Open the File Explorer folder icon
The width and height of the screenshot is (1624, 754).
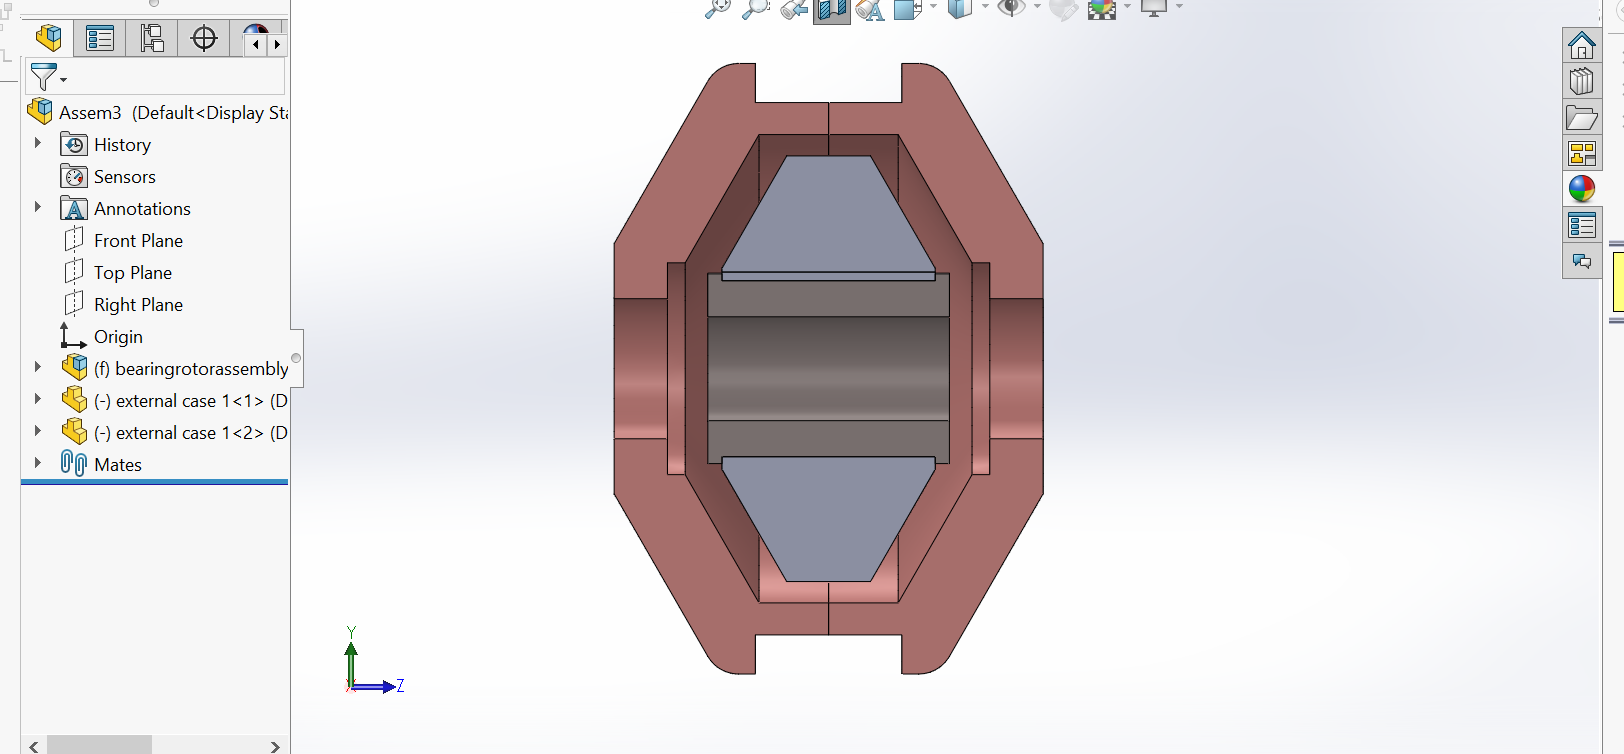(1582, 117)
